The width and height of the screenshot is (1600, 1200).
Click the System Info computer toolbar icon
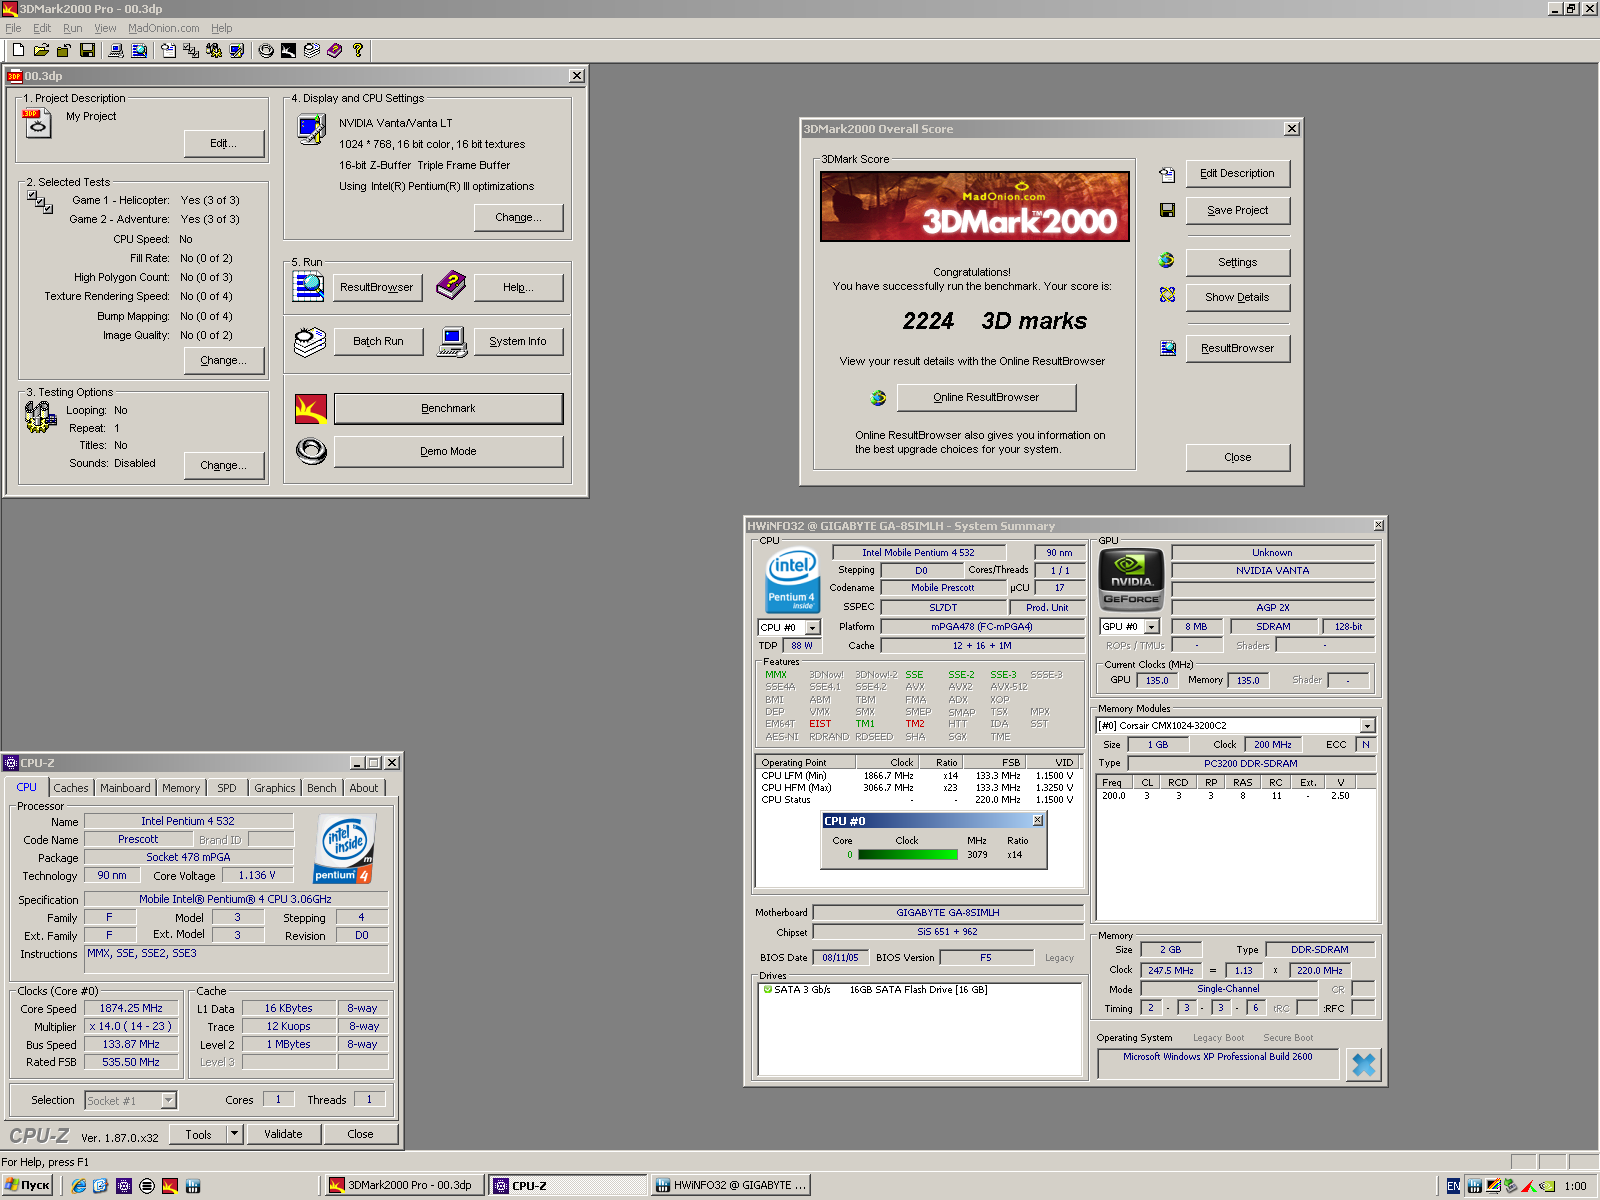pyautogui.click(x=116, y=50)
